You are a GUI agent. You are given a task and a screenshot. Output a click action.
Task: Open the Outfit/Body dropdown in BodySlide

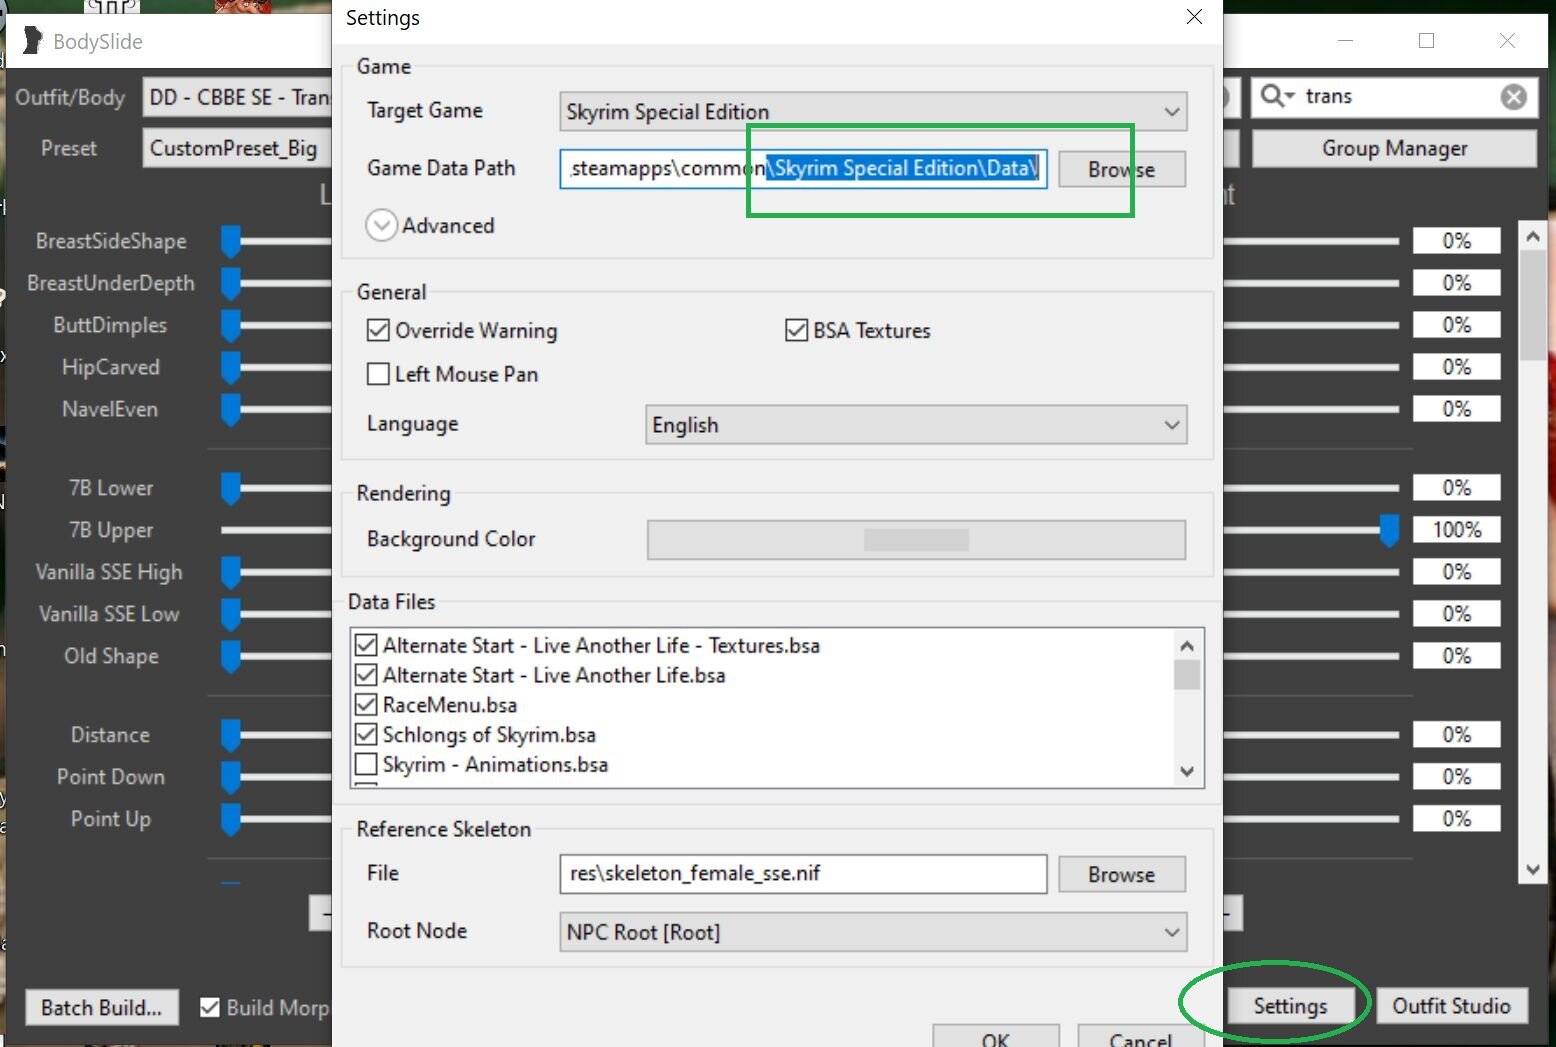point(237,97)
